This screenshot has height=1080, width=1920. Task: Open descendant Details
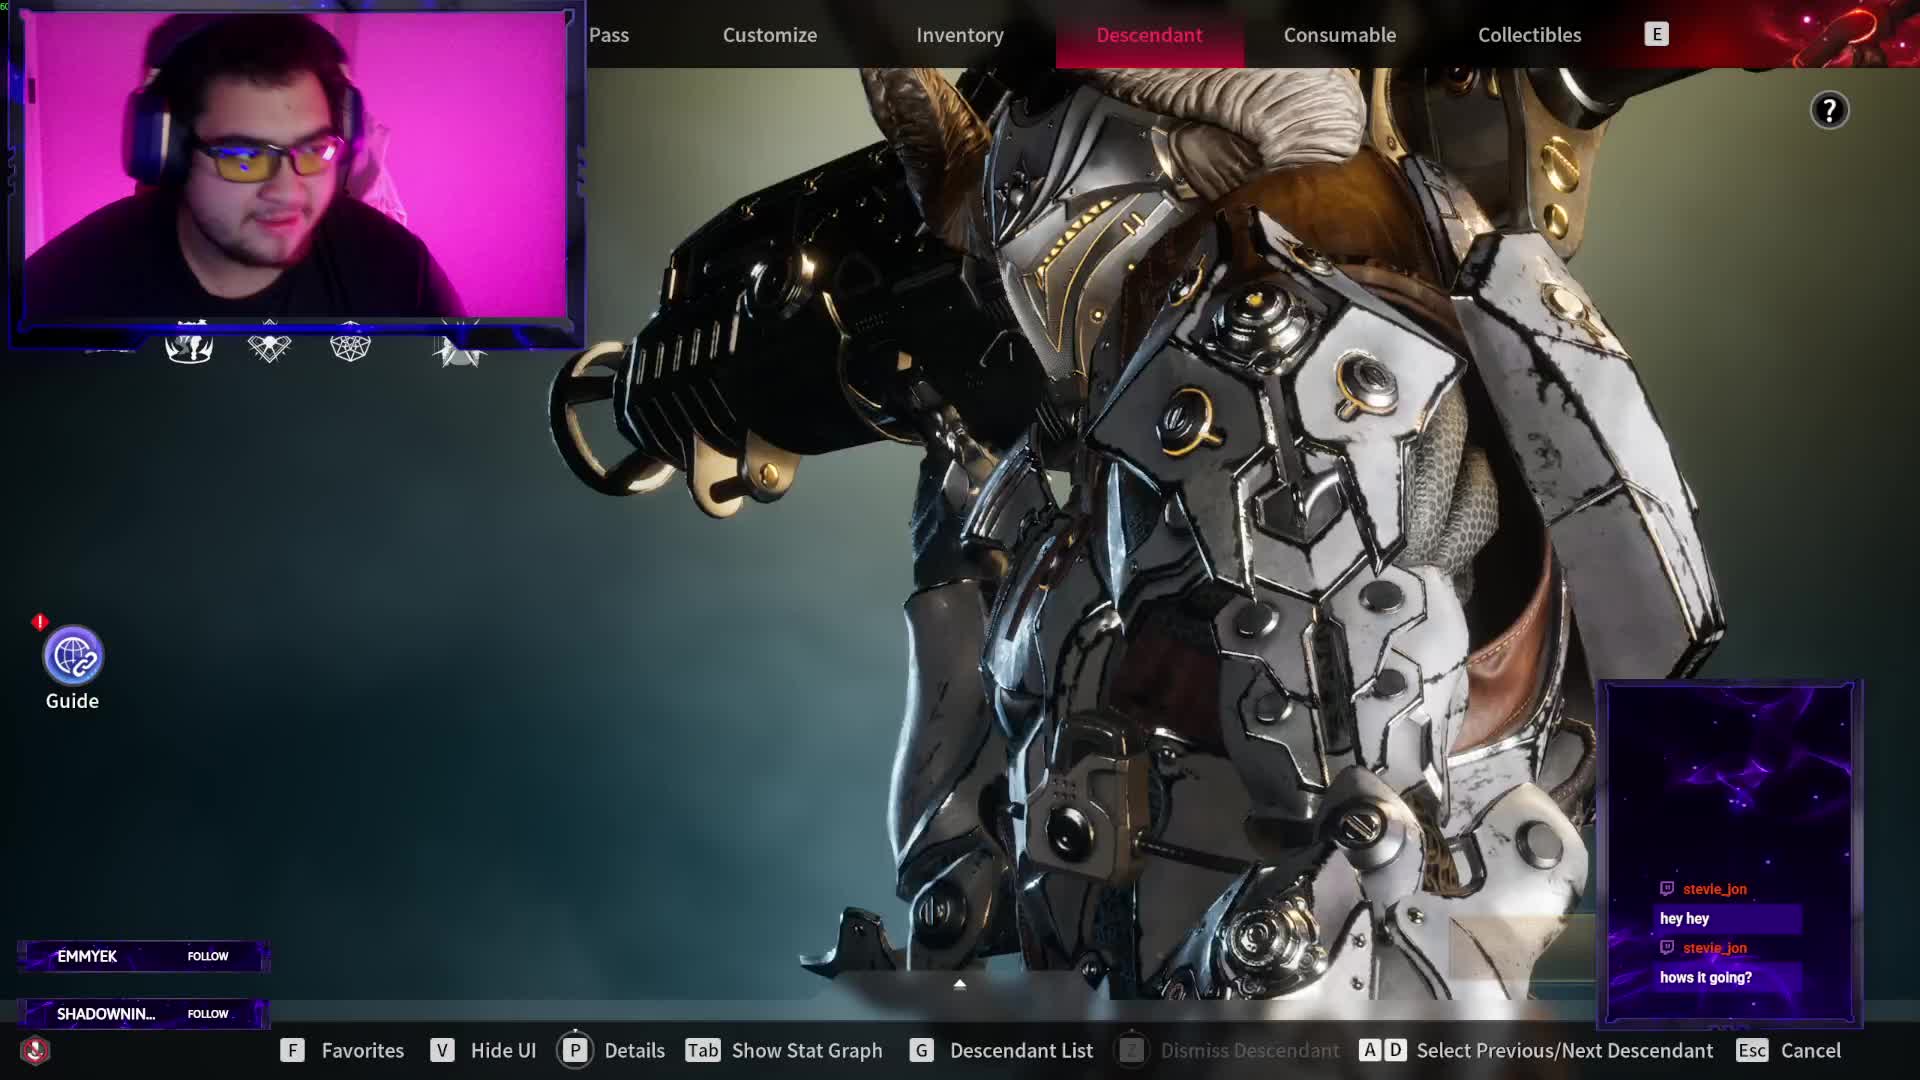click(612, 1050)
